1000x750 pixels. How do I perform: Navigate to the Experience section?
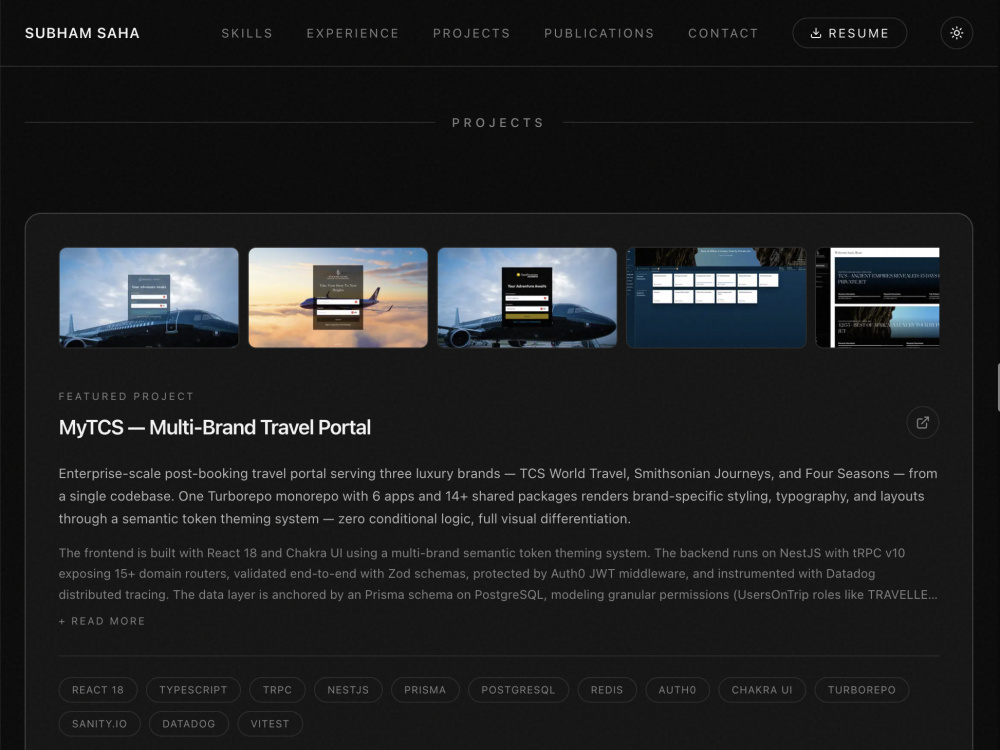pos(353,33)
